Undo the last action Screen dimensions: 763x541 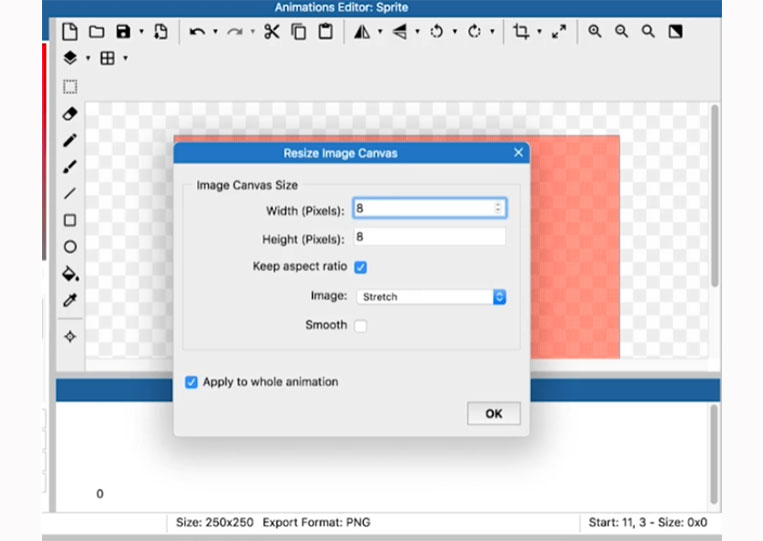[197, 32]
